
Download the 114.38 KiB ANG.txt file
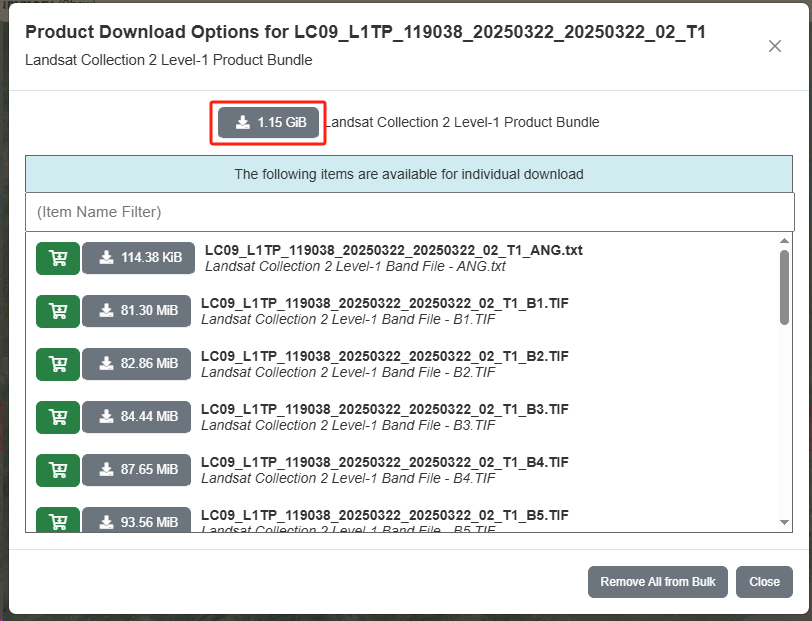coord(138,258)
